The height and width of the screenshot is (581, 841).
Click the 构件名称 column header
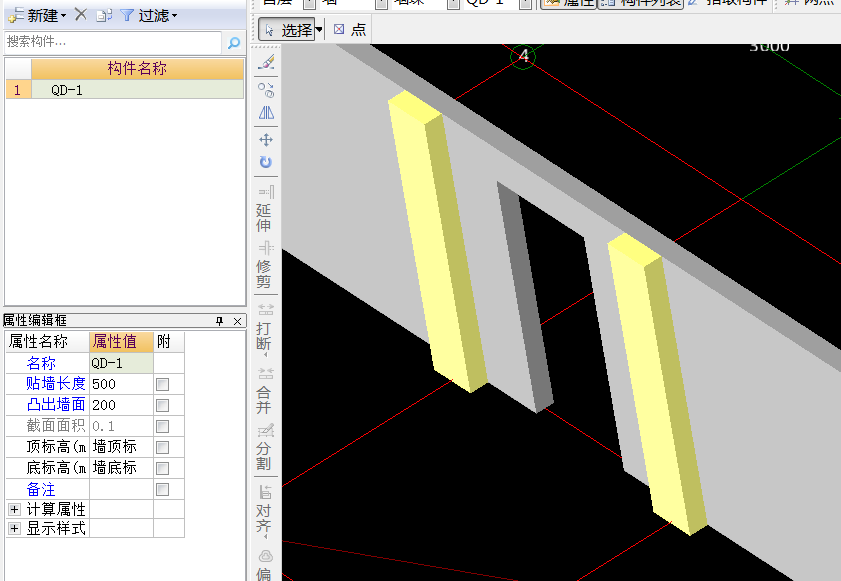click(137, 69)
